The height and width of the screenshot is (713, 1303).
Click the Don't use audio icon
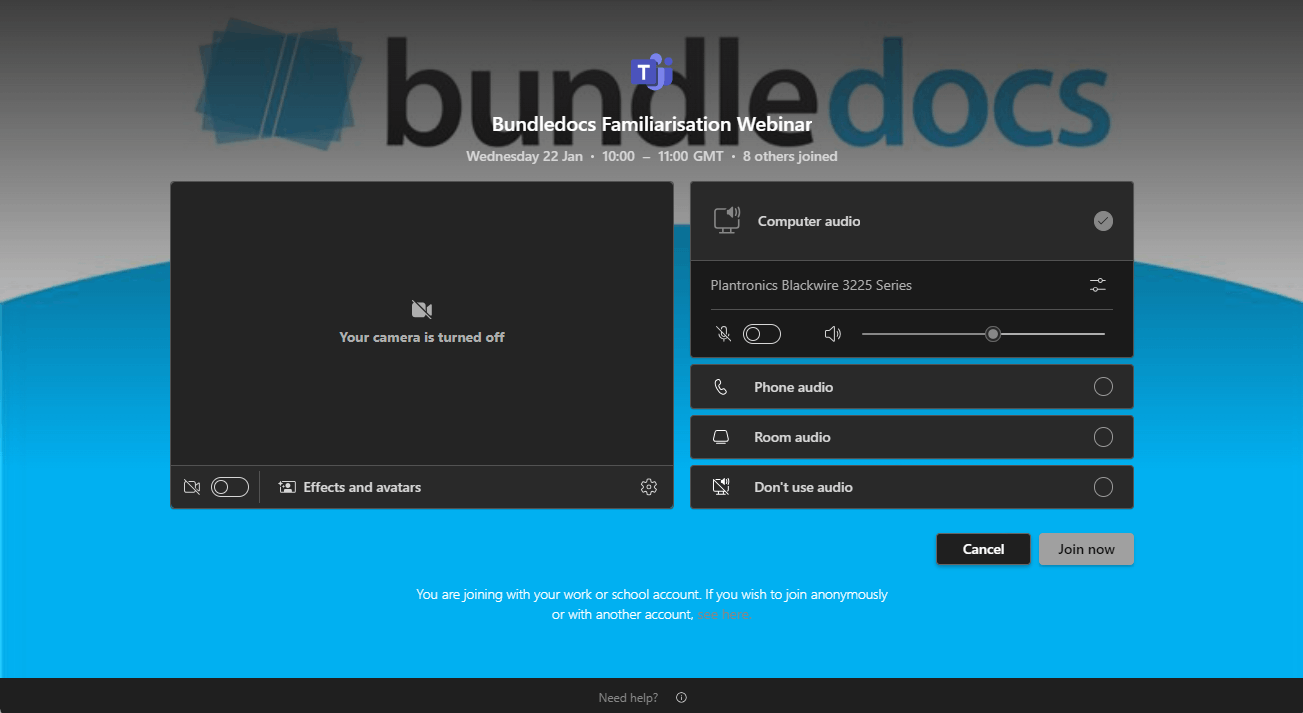(721, 487)
